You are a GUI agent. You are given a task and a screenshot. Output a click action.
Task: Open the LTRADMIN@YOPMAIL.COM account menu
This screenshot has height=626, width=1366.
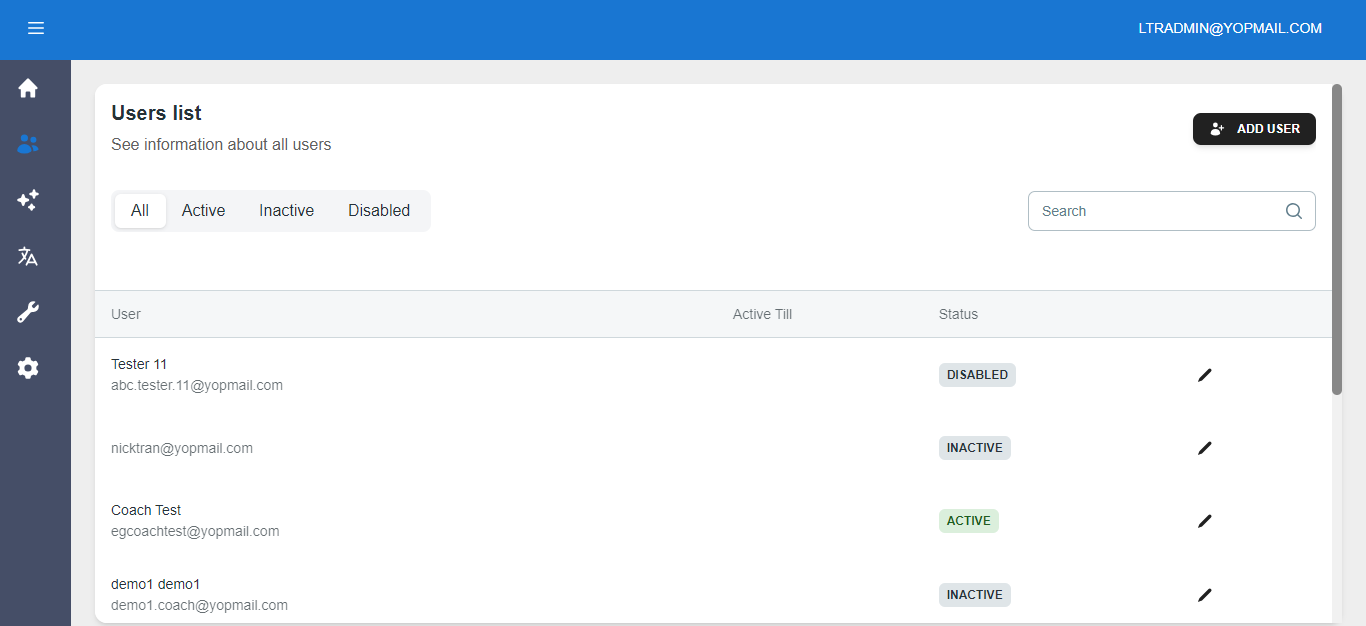1230,29
